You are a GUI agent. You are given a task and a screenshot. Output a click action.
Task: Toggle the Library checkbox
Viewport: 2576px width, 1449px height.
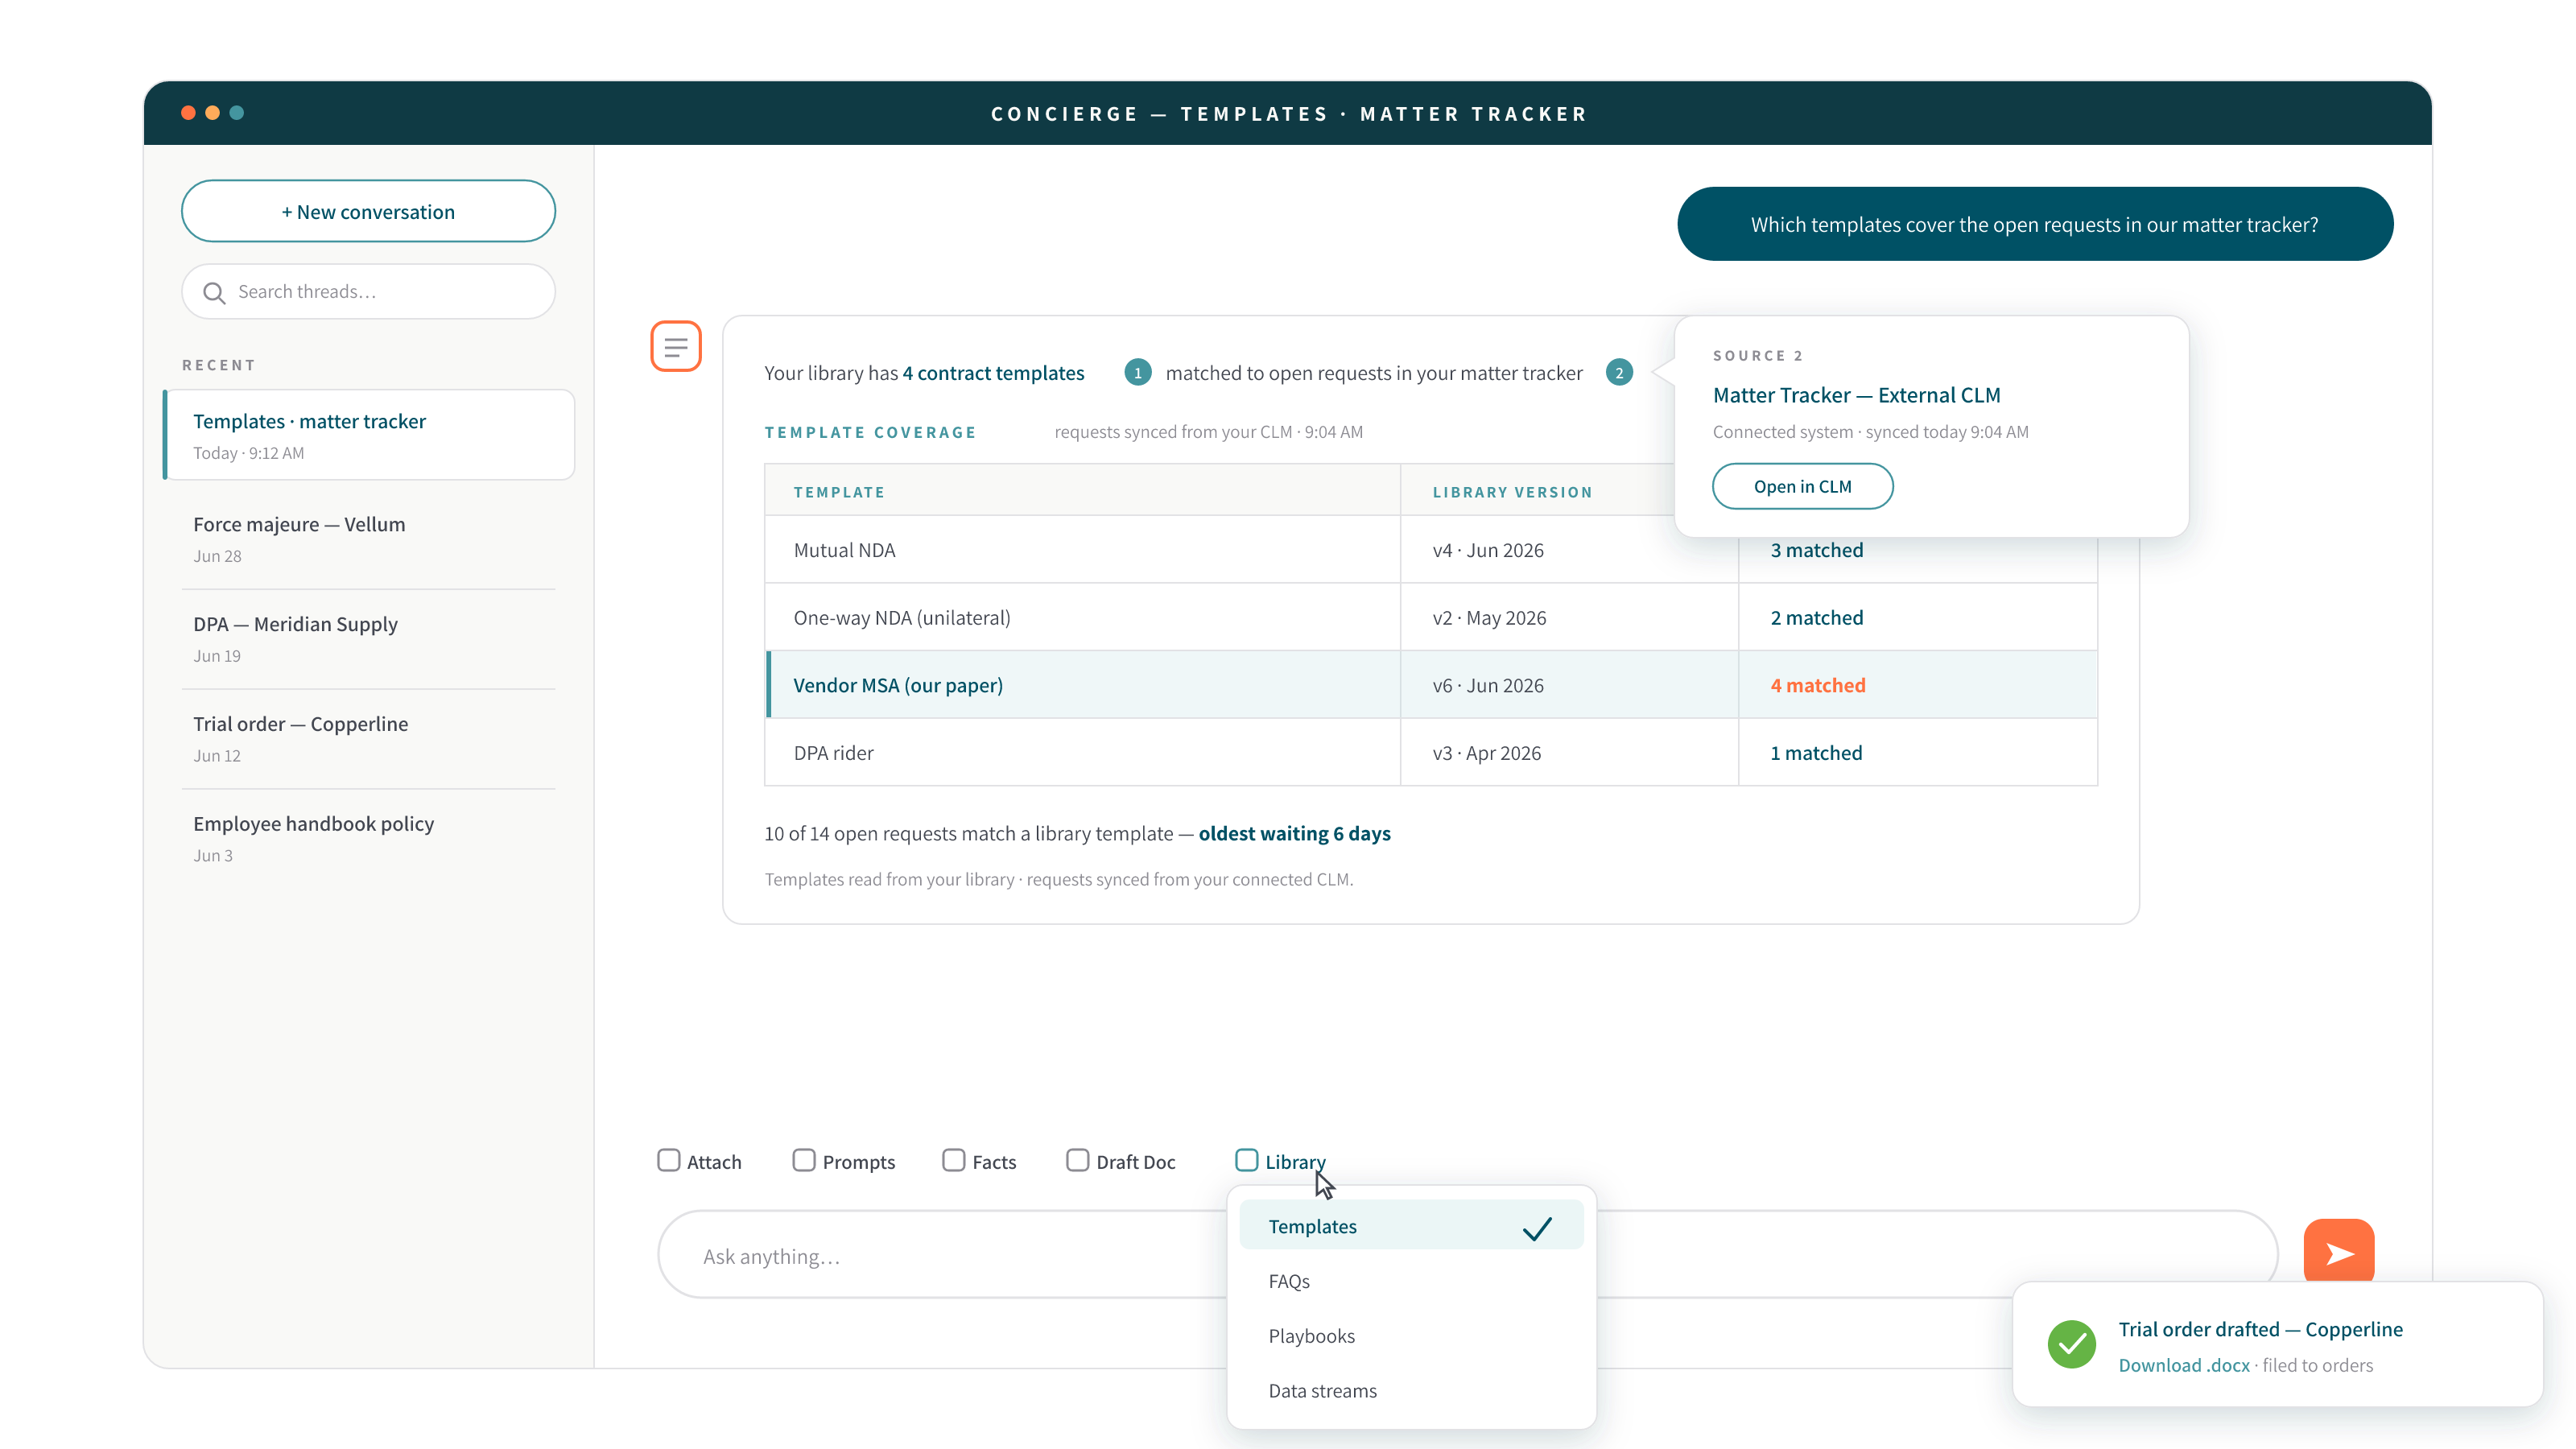click(x=1246, y=1160)
